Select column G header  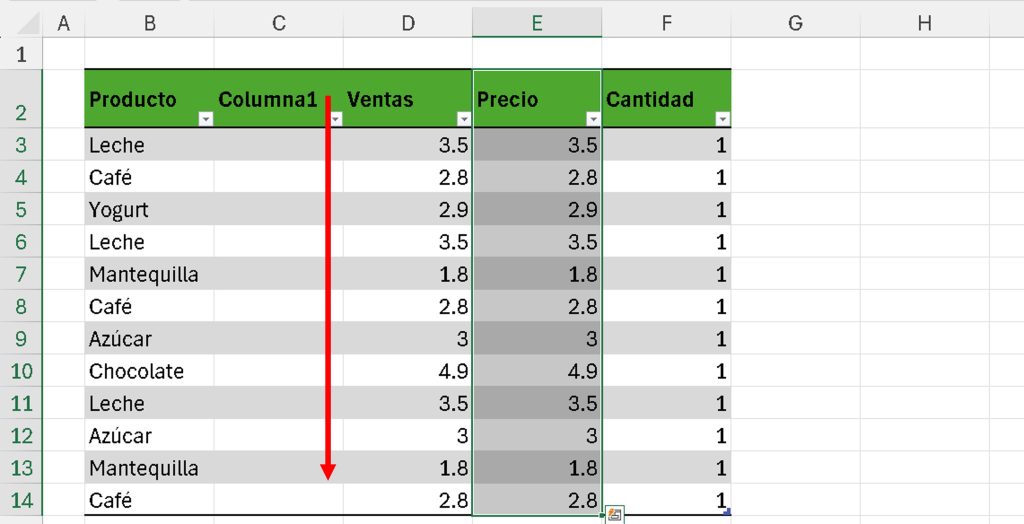coord(795,23)
